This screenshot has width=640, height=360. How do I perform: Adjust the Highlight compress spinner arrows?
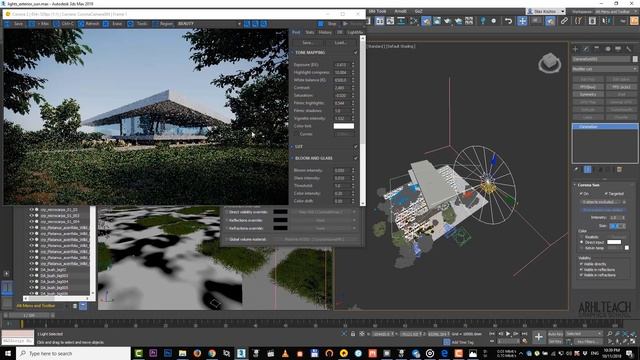click(353, 73)
